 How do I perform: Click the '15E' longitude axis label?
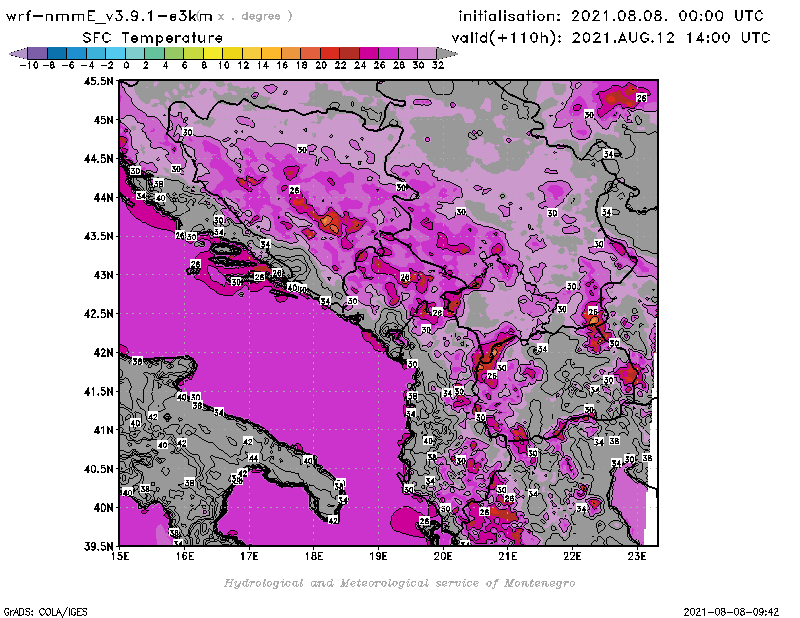[120, 557]
